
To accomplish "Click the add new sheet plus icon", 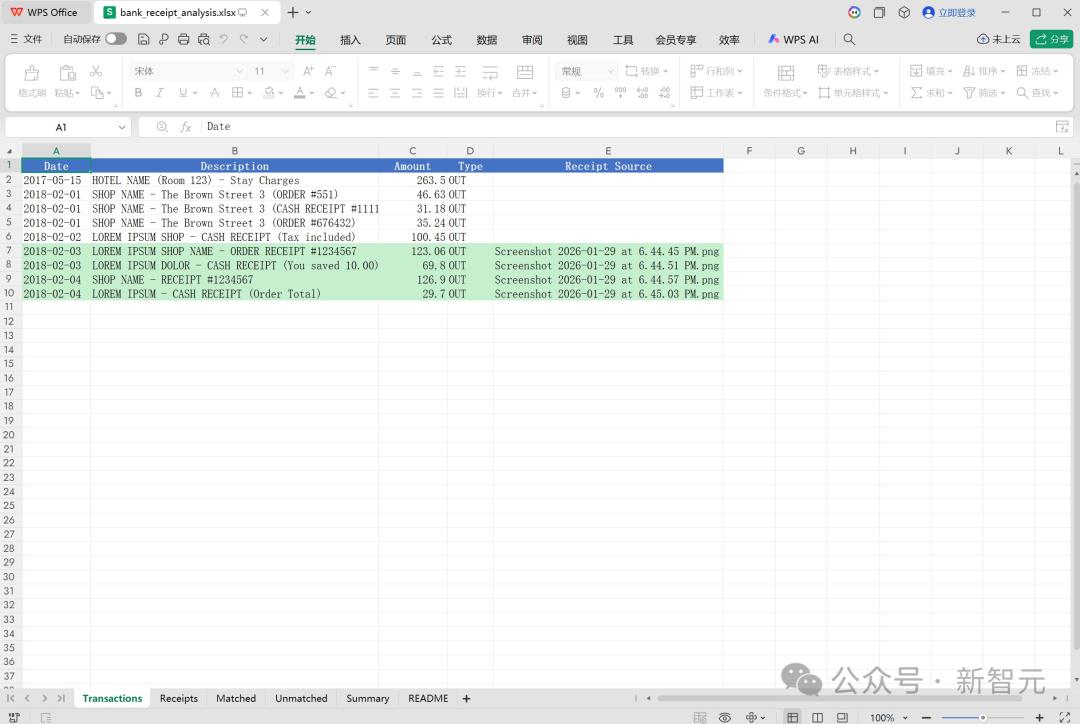I will (466, 699).
